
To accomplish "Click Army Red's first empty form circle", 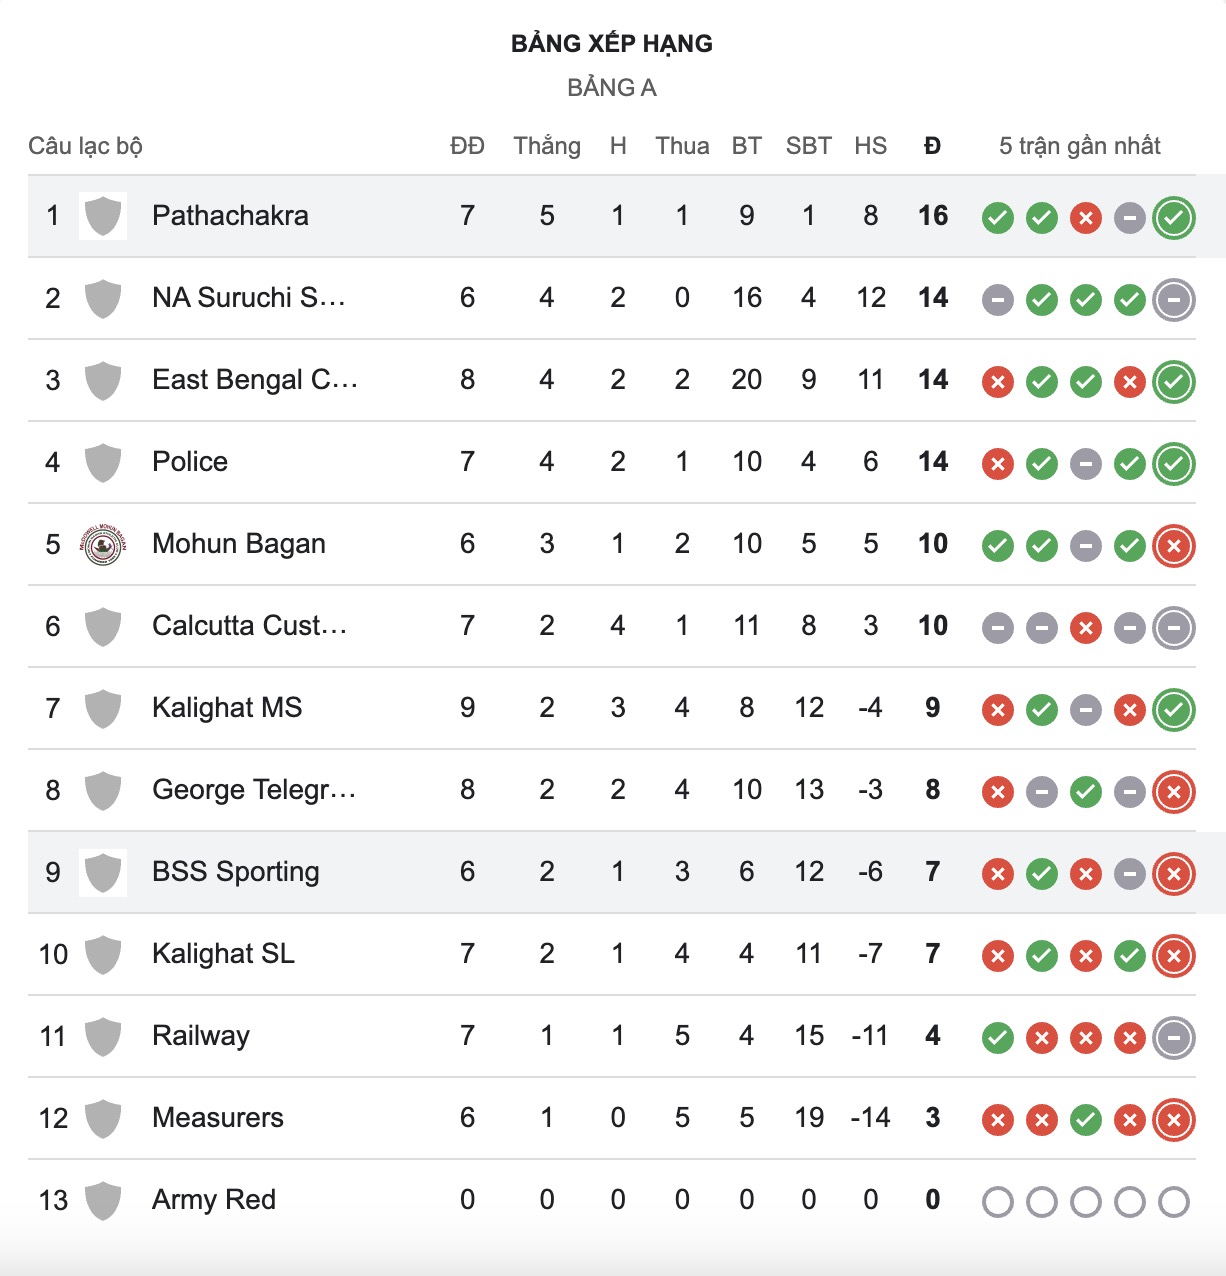I will pos(998,1201).
